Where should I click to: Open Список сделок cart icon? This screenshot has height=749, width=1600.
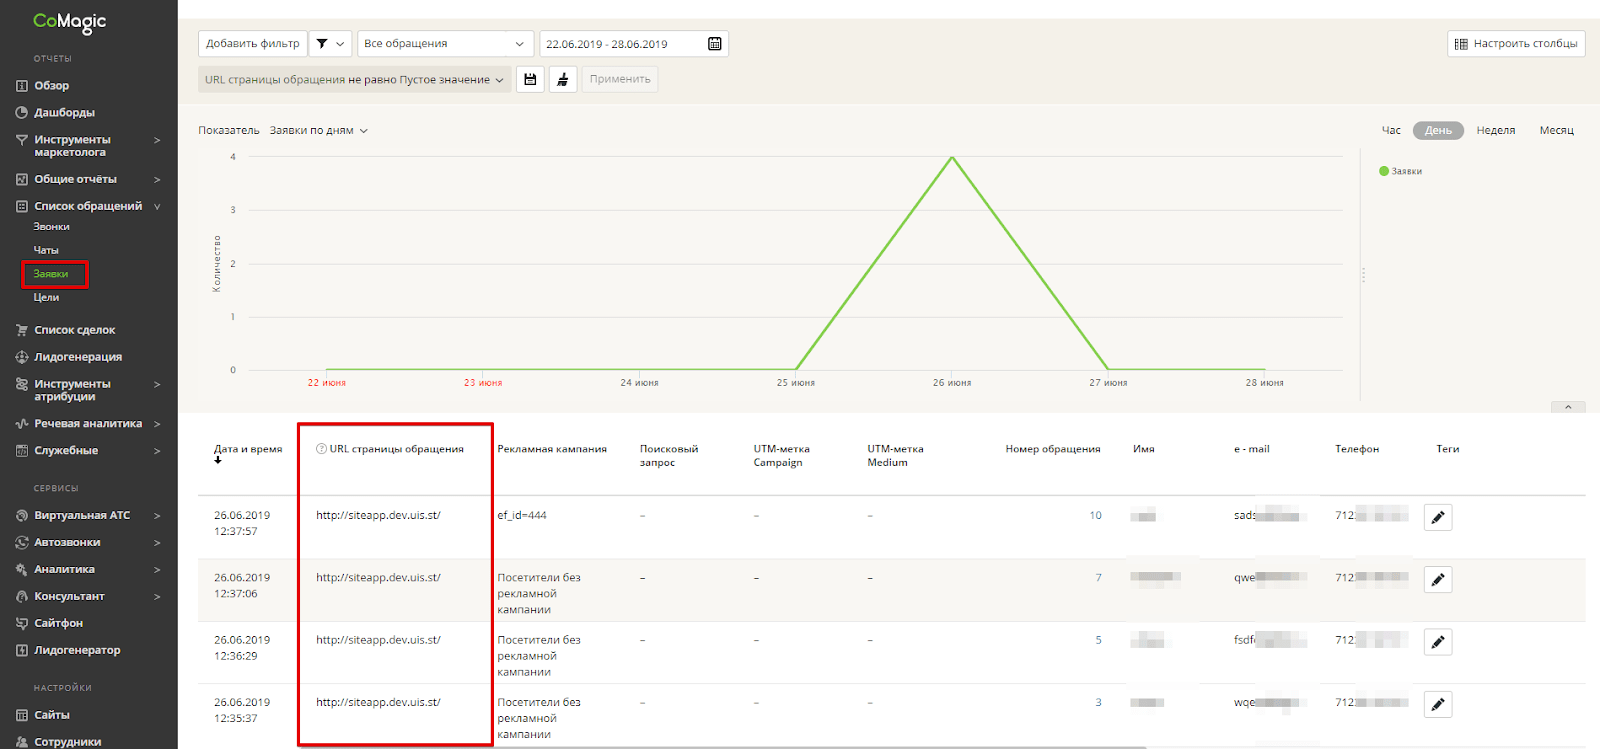click(21, 330)
